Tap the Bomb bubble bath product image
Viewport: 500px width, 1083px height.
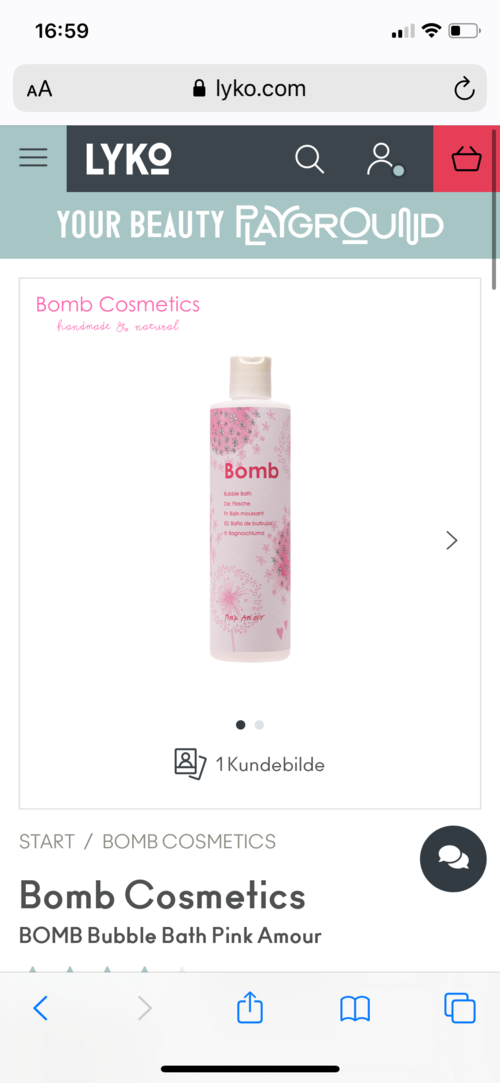[x=250, y=508]
